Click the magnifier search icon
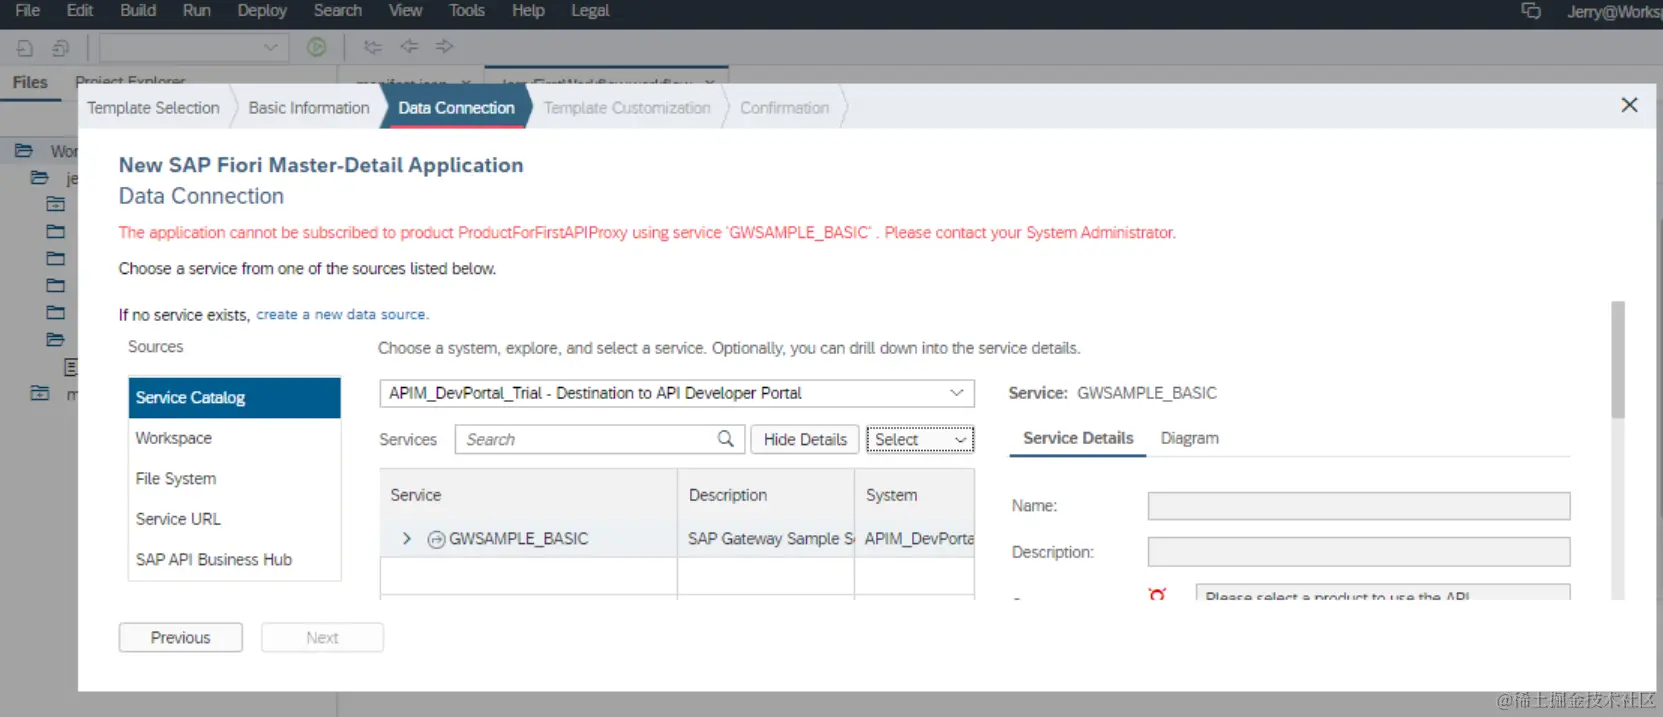Image resolution: width=1663 pixels, height=717 pixels. click(726, 439)
